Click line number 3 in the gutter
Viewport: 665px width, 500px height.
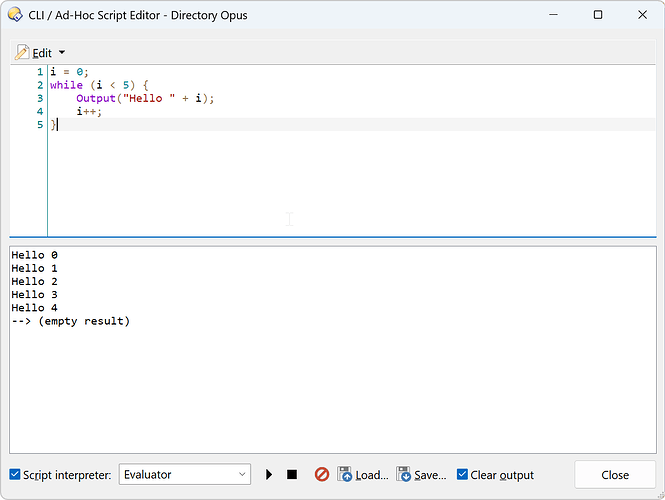pyautogui.click(x=40, y=99)
